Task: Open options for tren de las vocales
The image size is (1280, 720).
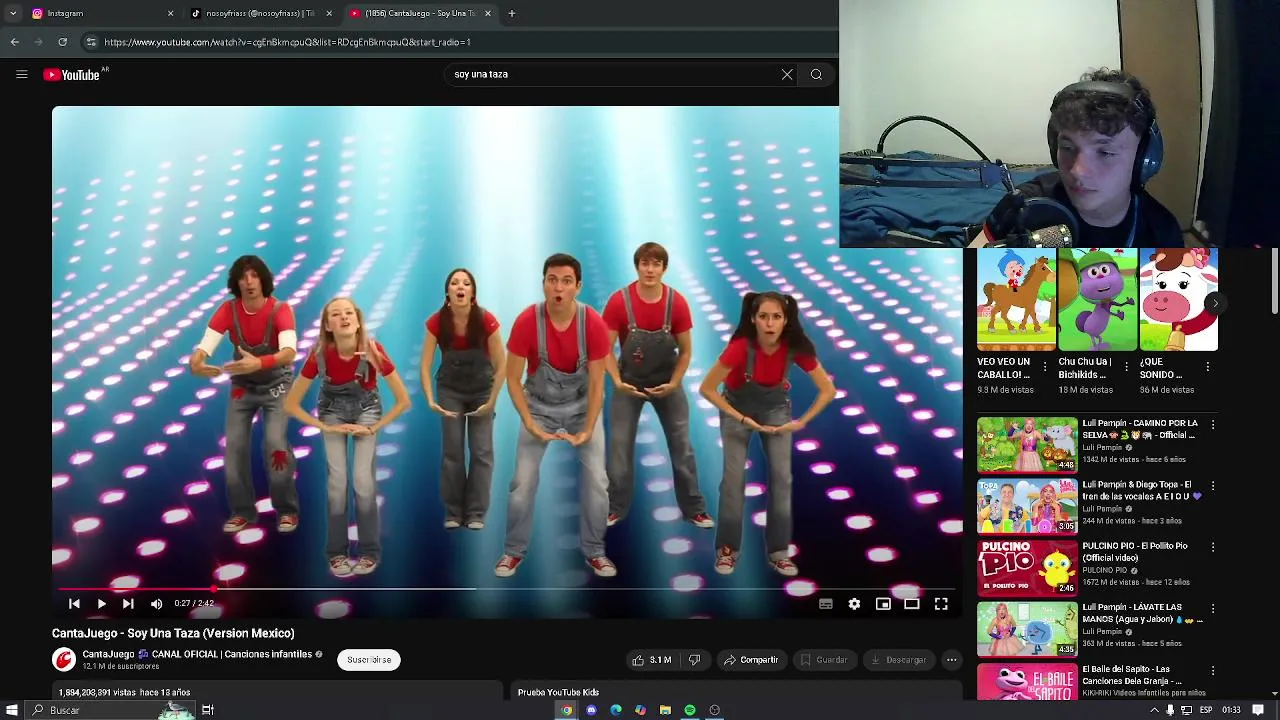Action: pos(1213,486)
